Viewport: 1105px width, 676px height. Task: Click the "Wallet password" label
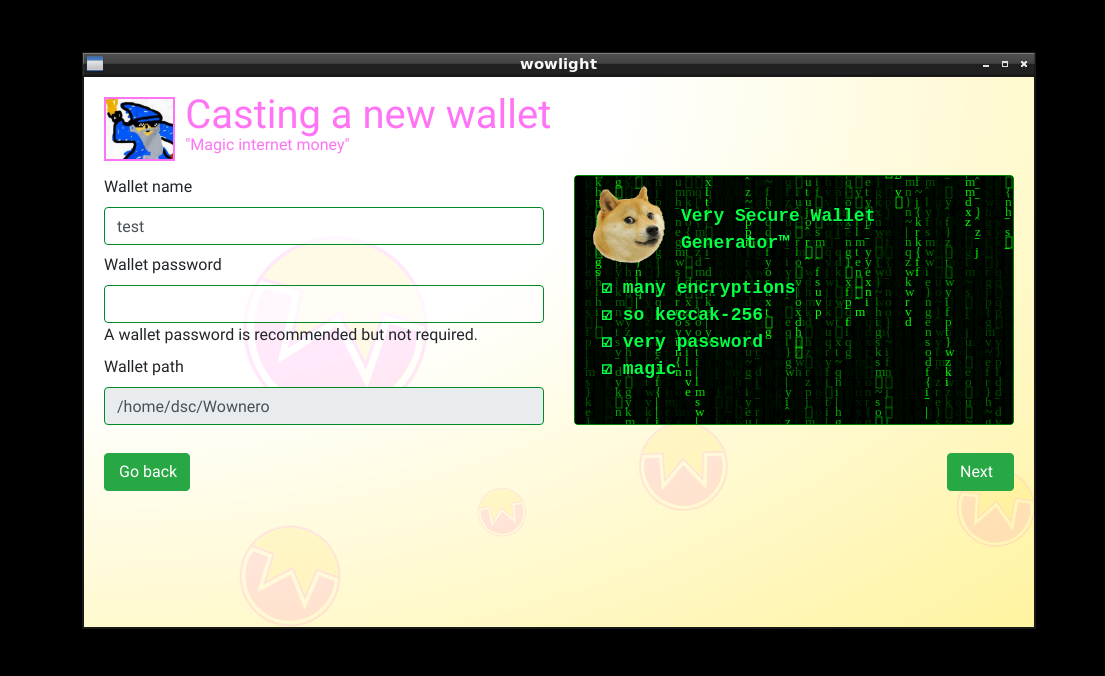163,264
